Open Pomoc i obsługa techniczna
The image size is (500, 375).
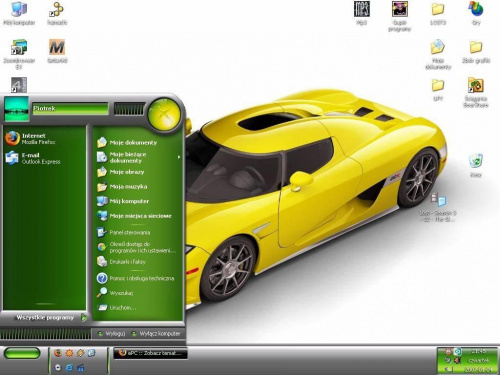138,278
